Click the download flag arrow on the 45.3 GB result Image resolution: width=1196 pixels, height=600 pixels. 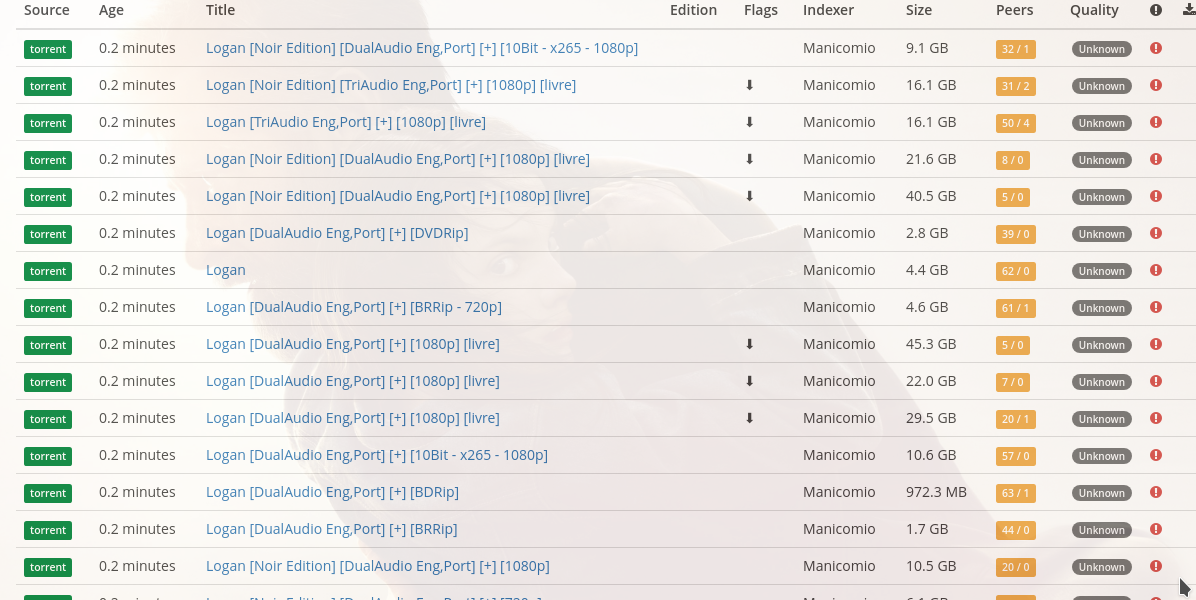pyautogui.click(x=749, y=345)
